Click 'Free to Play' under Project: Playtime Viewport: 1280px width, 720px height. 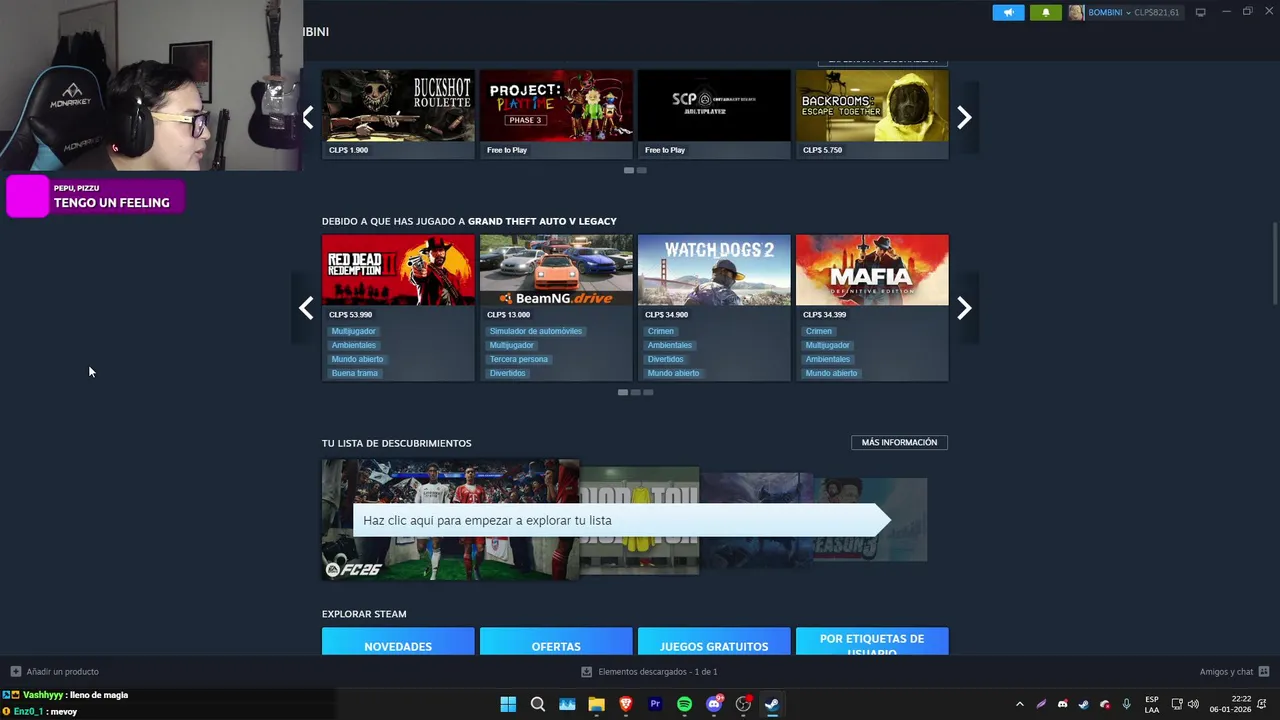tap(507, 150)
